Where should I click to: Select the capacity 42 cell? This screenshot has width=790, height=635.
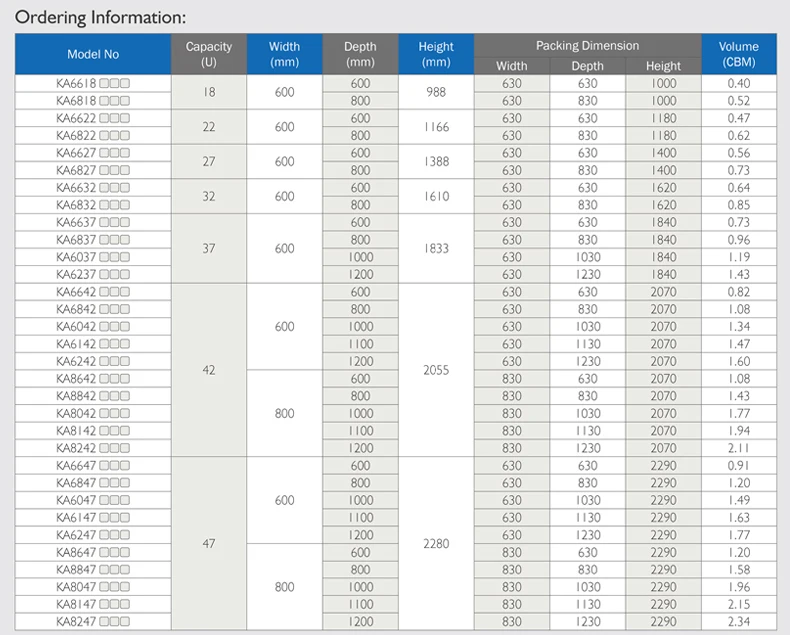209,370
